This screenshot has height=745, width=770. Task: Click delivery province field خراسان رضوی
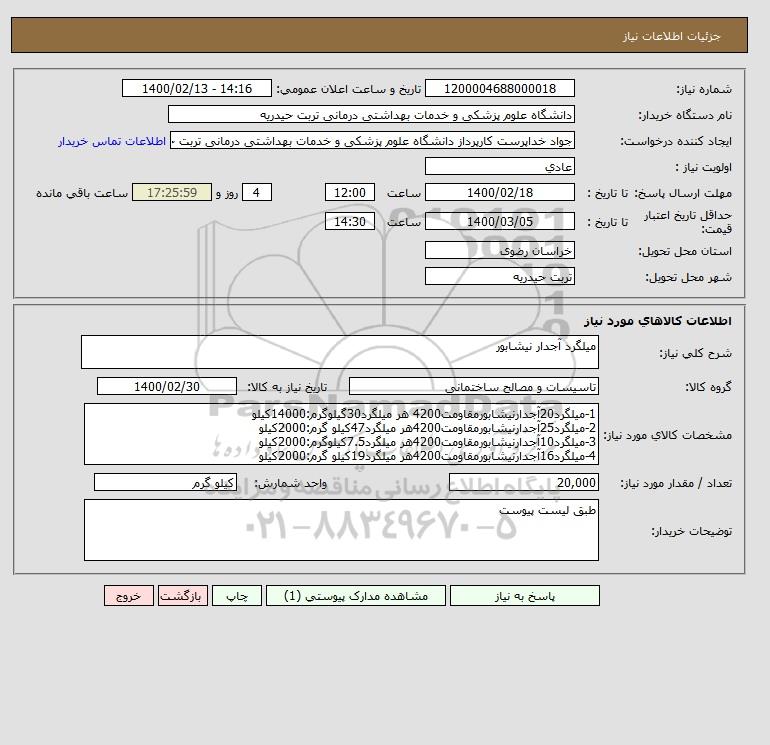[x=499, y=250]
